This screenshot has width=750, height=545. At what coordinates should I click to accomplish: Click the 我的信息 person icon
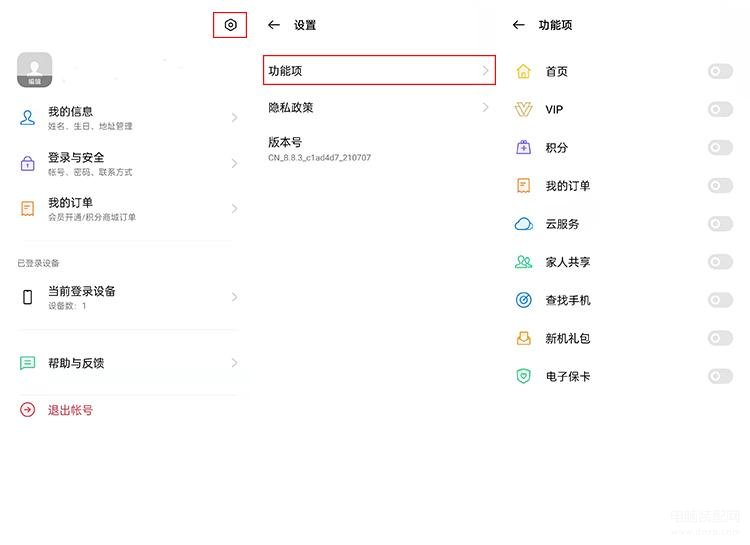pos(27,118)
